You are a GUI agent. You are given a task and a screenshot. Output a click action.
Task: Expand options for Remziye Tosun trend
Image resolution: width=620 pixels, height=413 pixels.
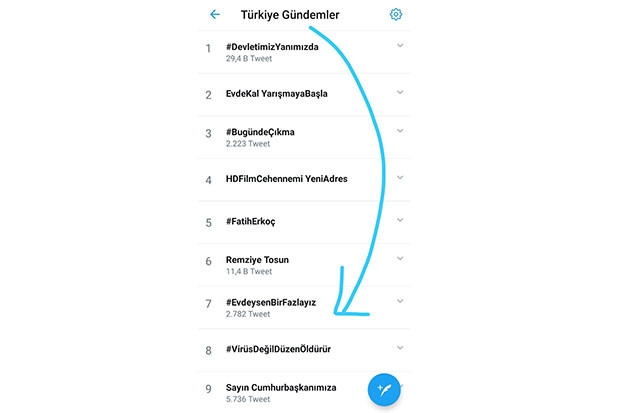click(x=400, y=259)
